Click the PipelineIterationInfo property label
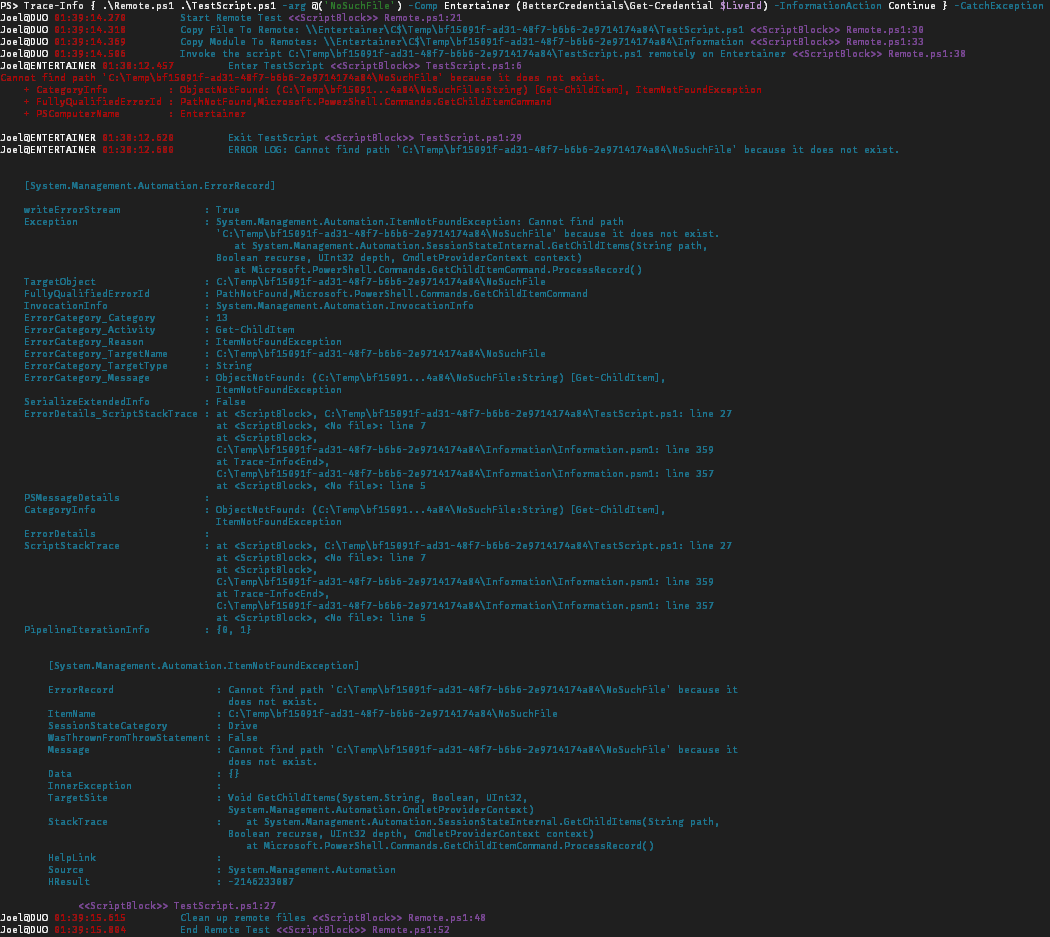Screen dimensions: 1050x937 87,630
